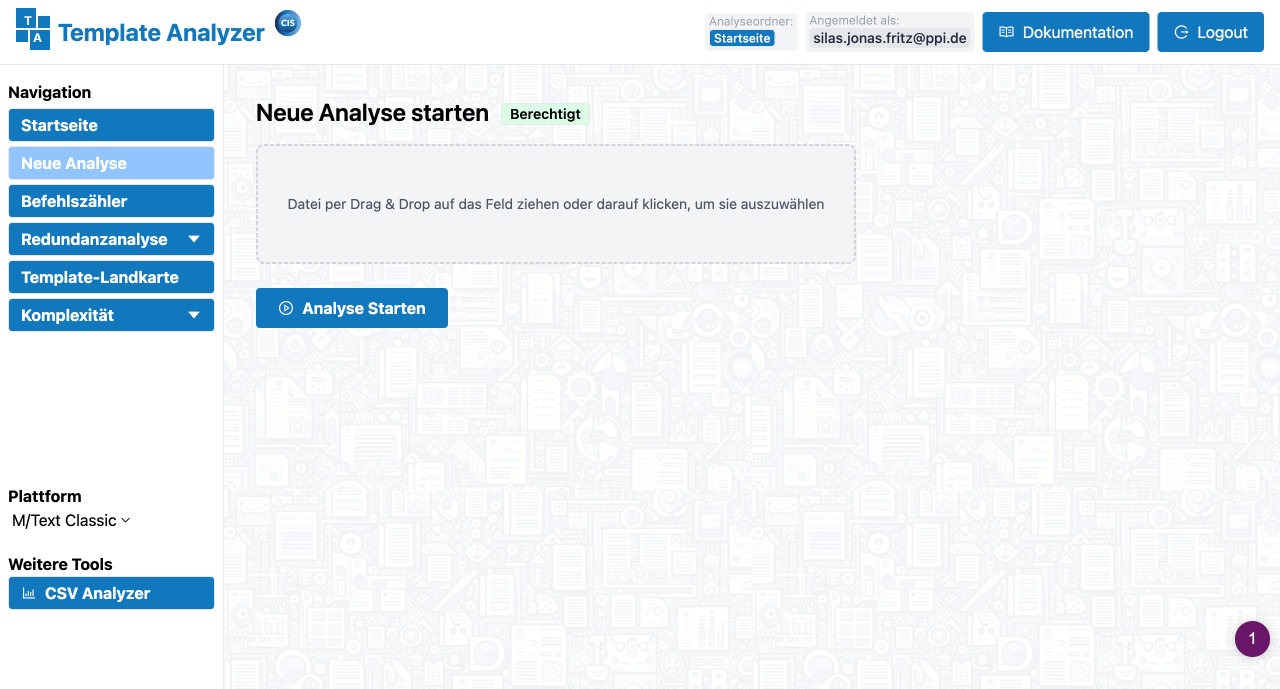Click the play icon in Analyse Starten

[x=286, y=308]
